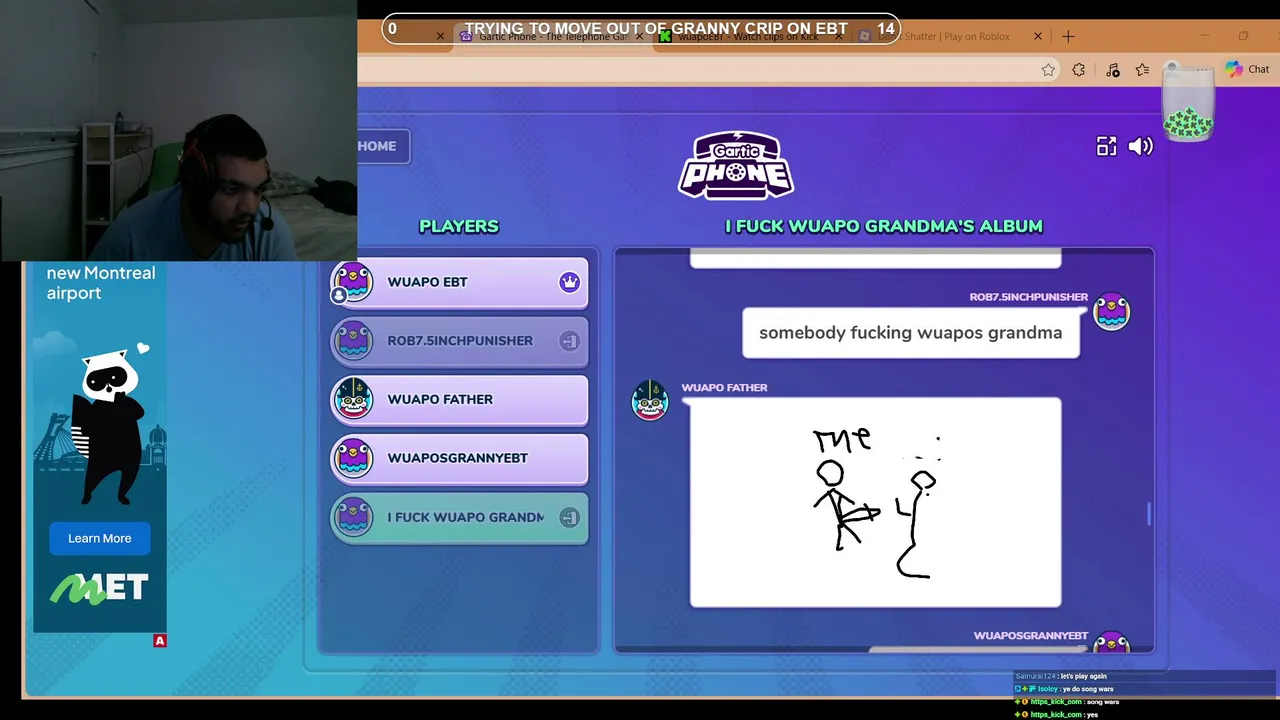Select the ROB7.5INCHPUNISHER player row
The width and height of the screenshot is (1280, 720).
tap(459, 341)
